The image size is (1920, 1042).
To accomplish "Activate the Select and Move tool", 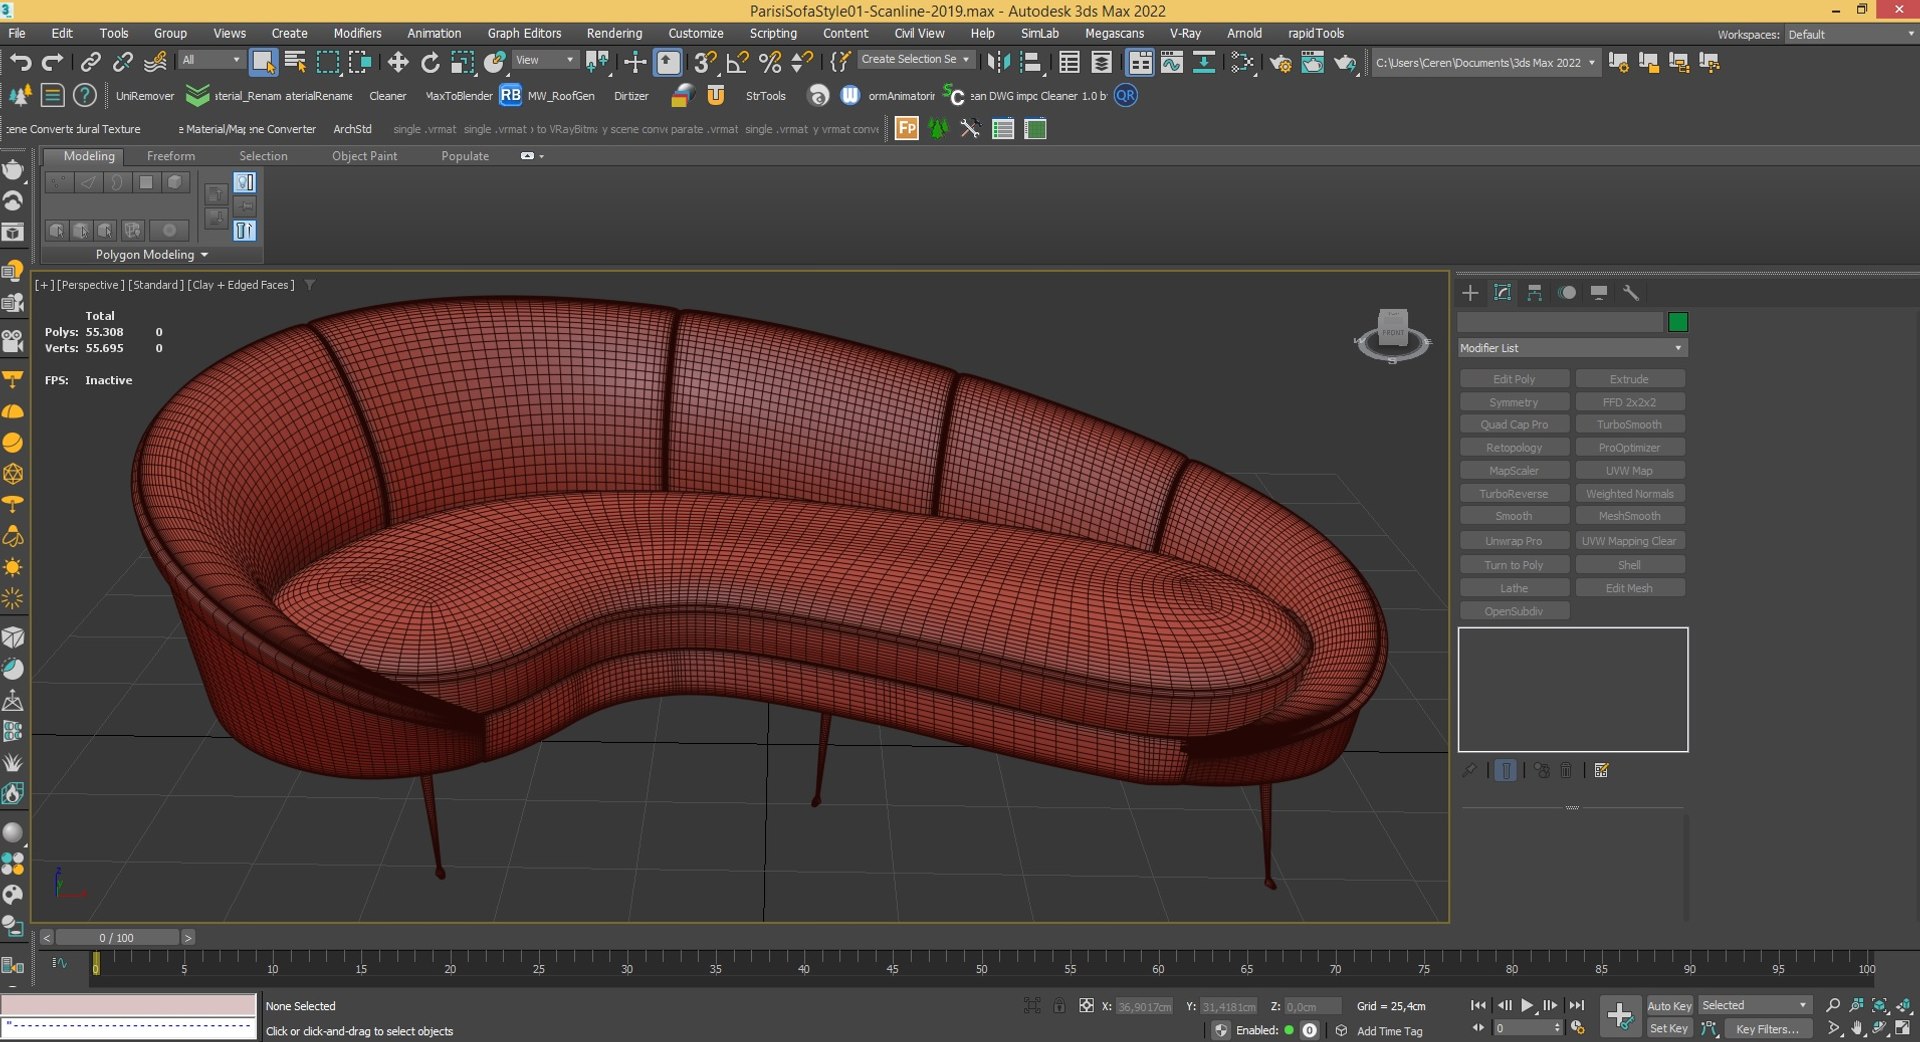I will pyautogui.click(x=398, y=62).
